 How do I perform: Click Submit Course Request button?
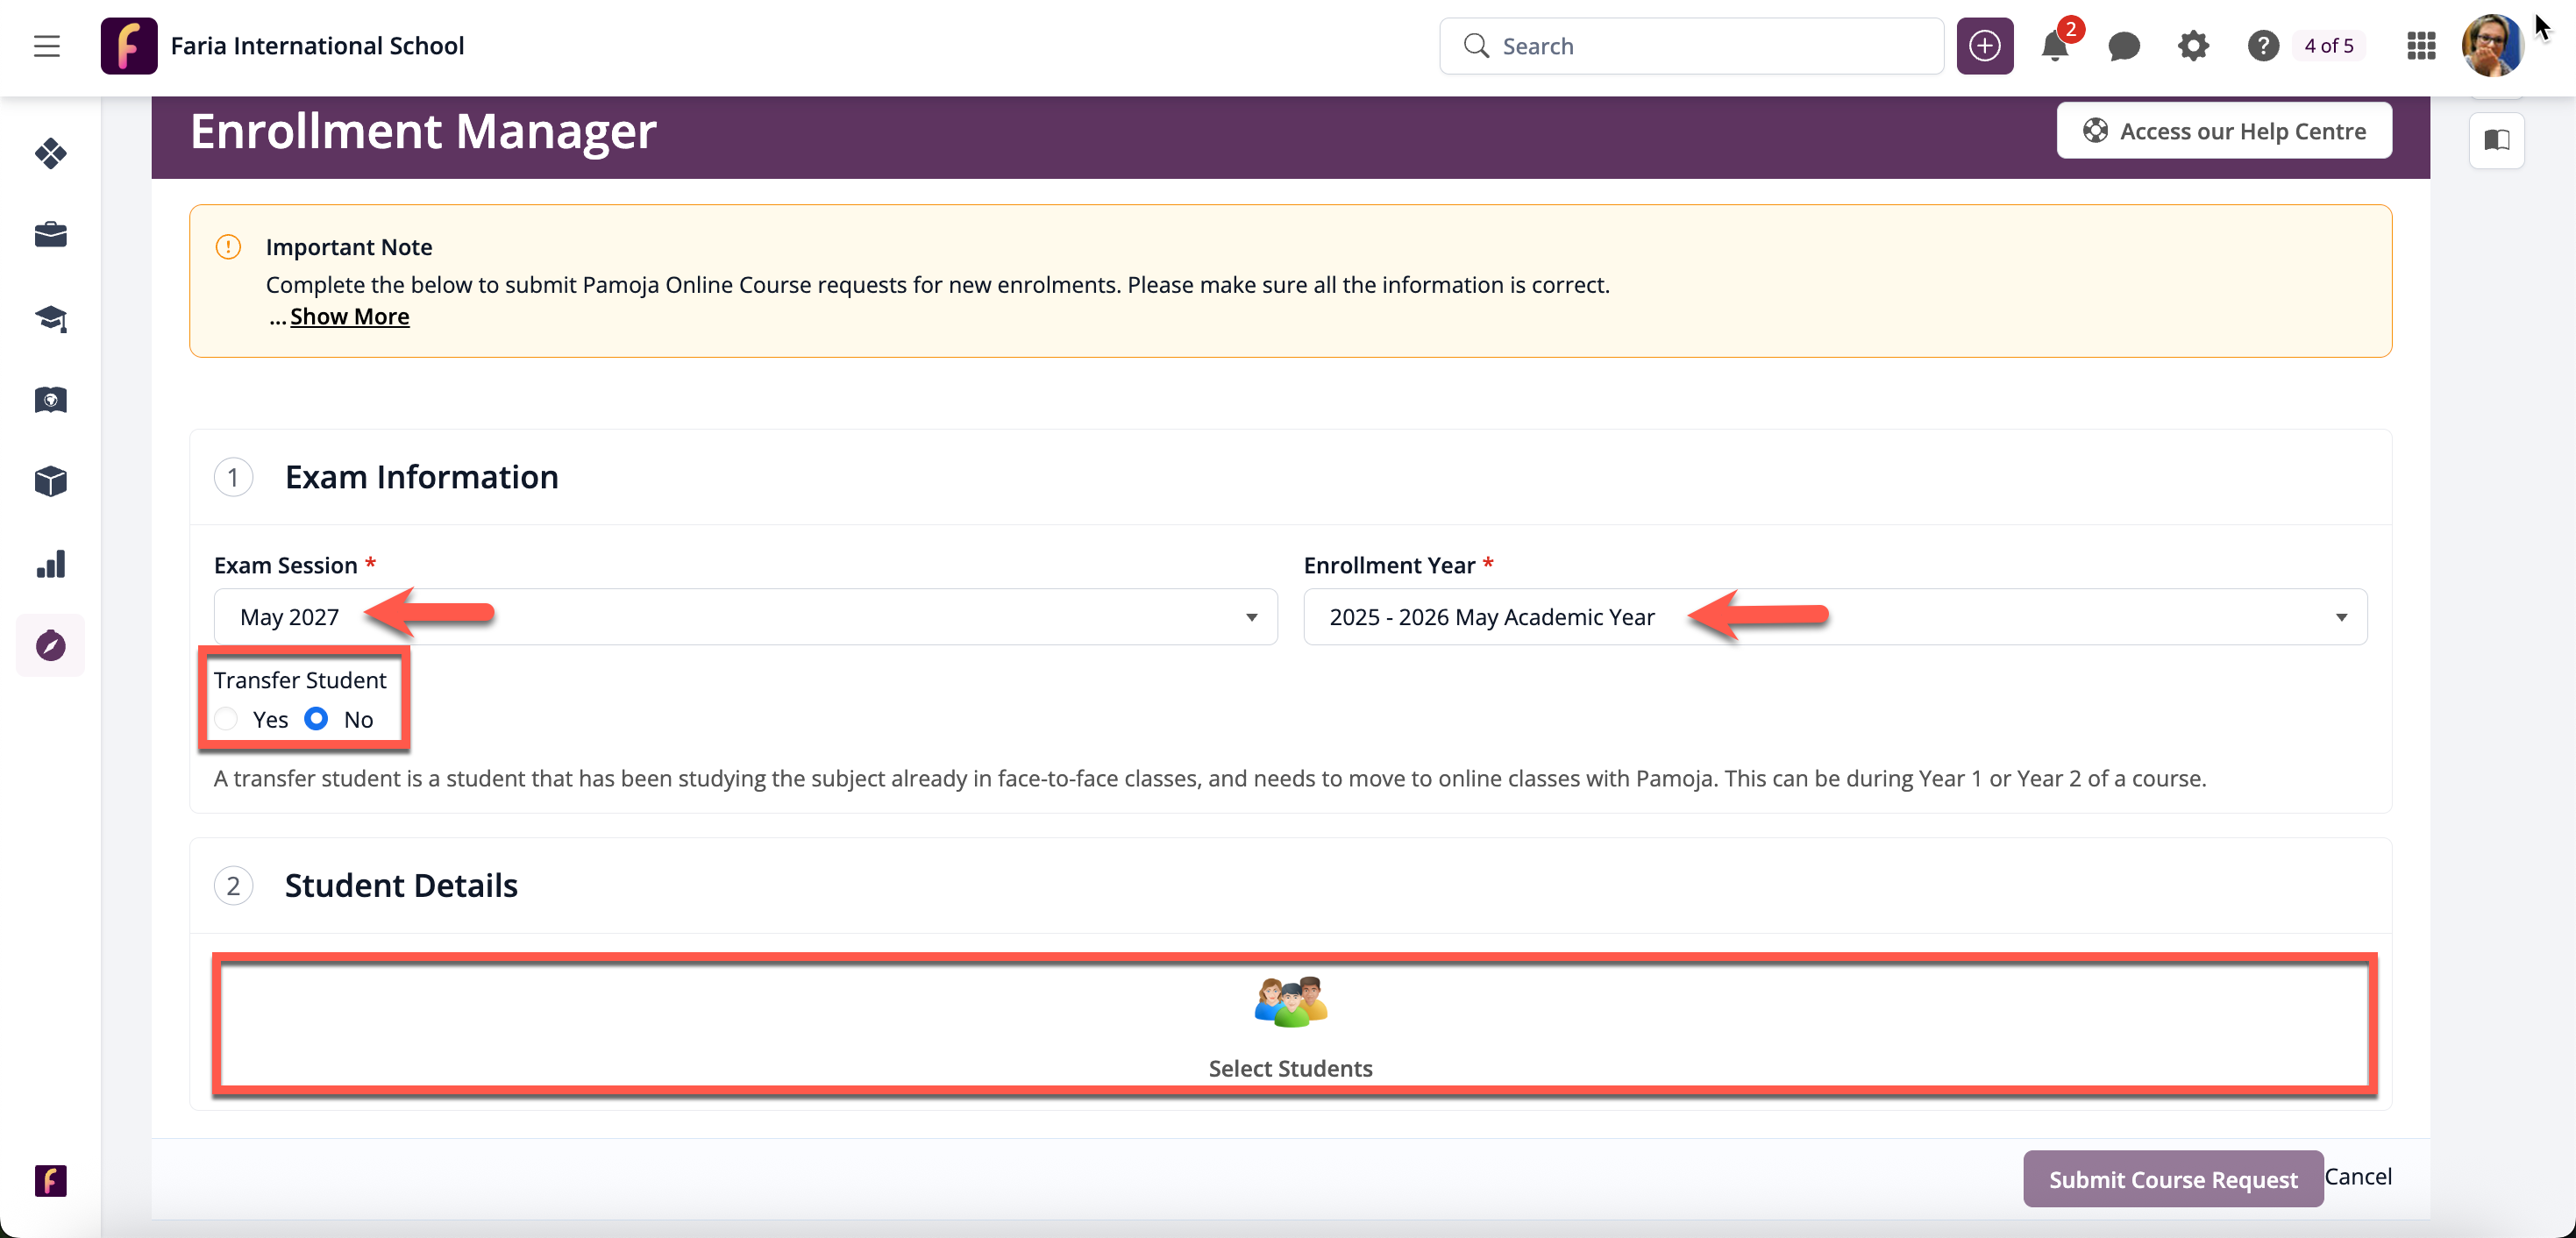tap(2172, 1179)
